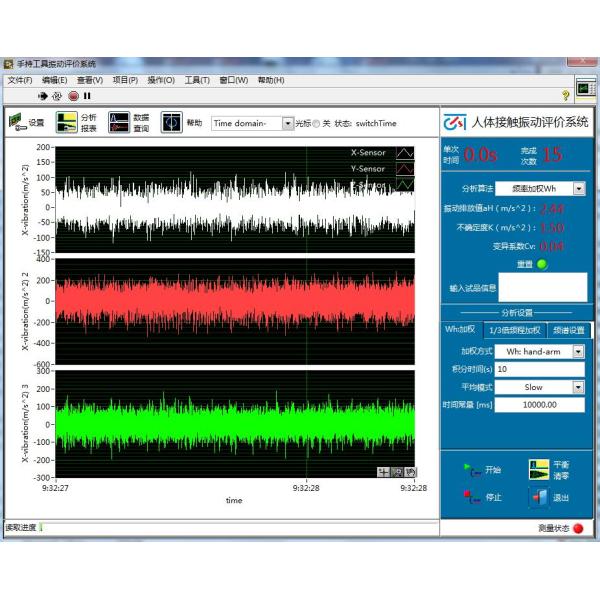The image size is (600, 600).
Task: Click the pause execution icon
Action: pos(88,96)
